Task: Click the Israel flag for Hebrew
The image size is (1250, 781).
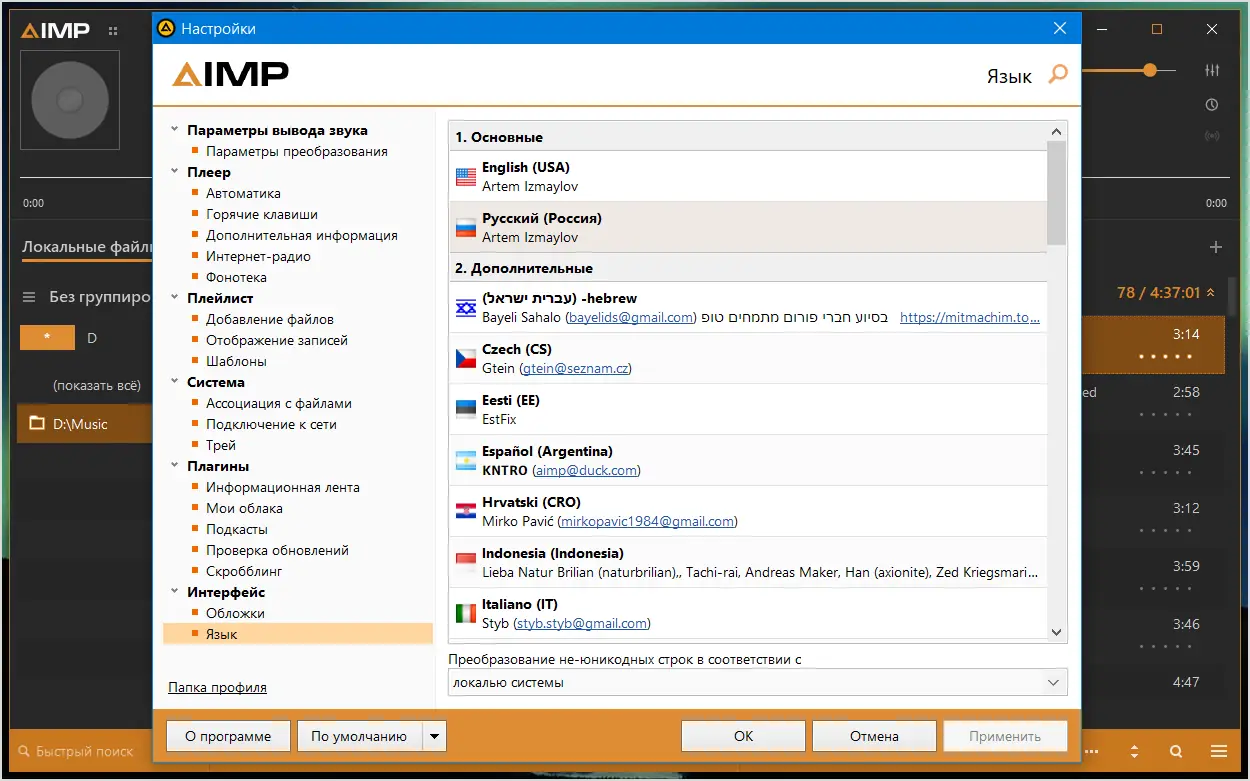Action: (x=466, y=308)
